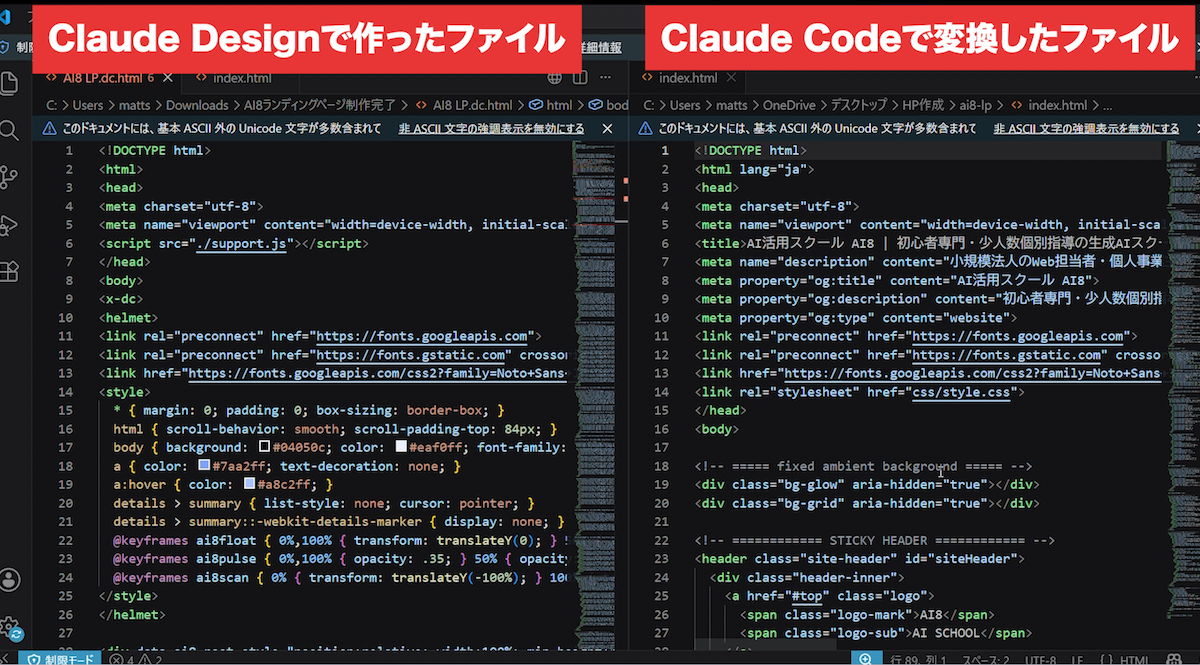Click the </helmet> tag in left editor
Screen dimensions: 1200x665
131,615
